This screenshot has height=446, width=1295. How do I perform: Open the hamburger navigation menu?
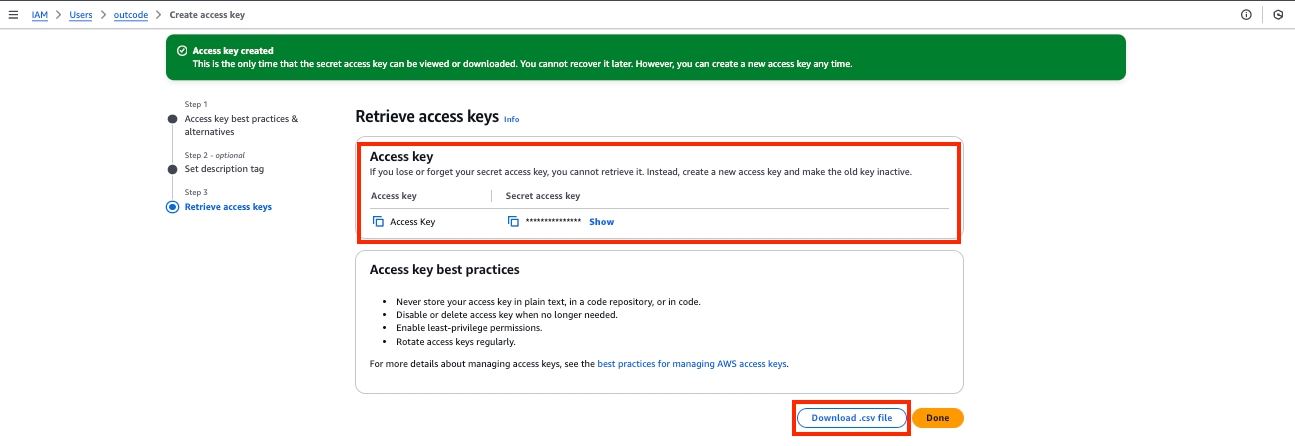point(13,15)
